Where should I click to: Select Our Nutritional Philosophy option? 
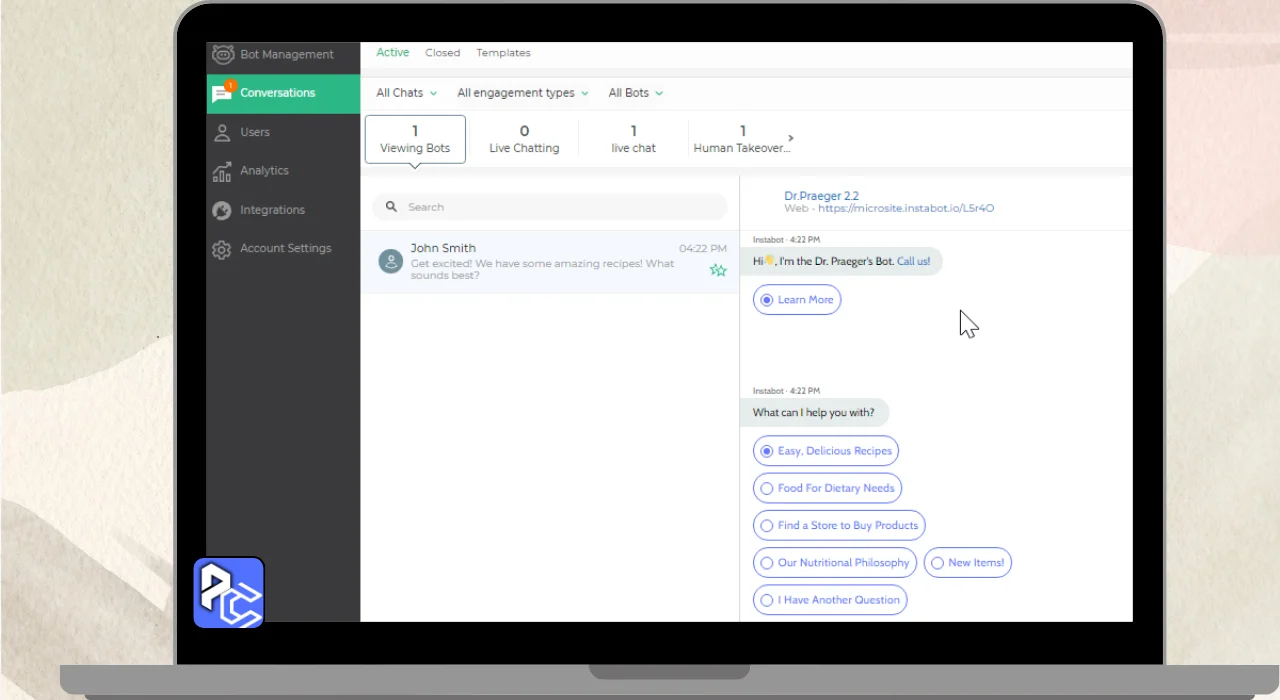835,562
